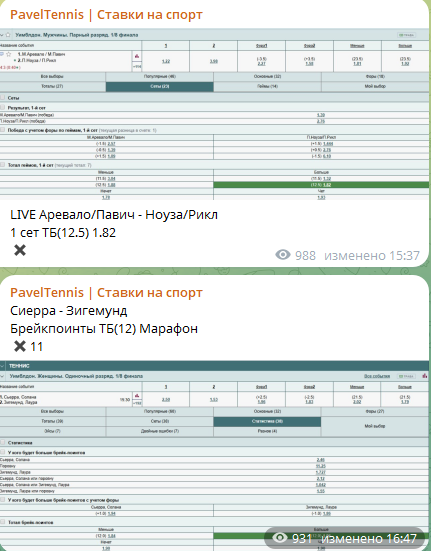431x551 pixels.
Task: Open the Форы (18) tab
Action: pos(375,76)
